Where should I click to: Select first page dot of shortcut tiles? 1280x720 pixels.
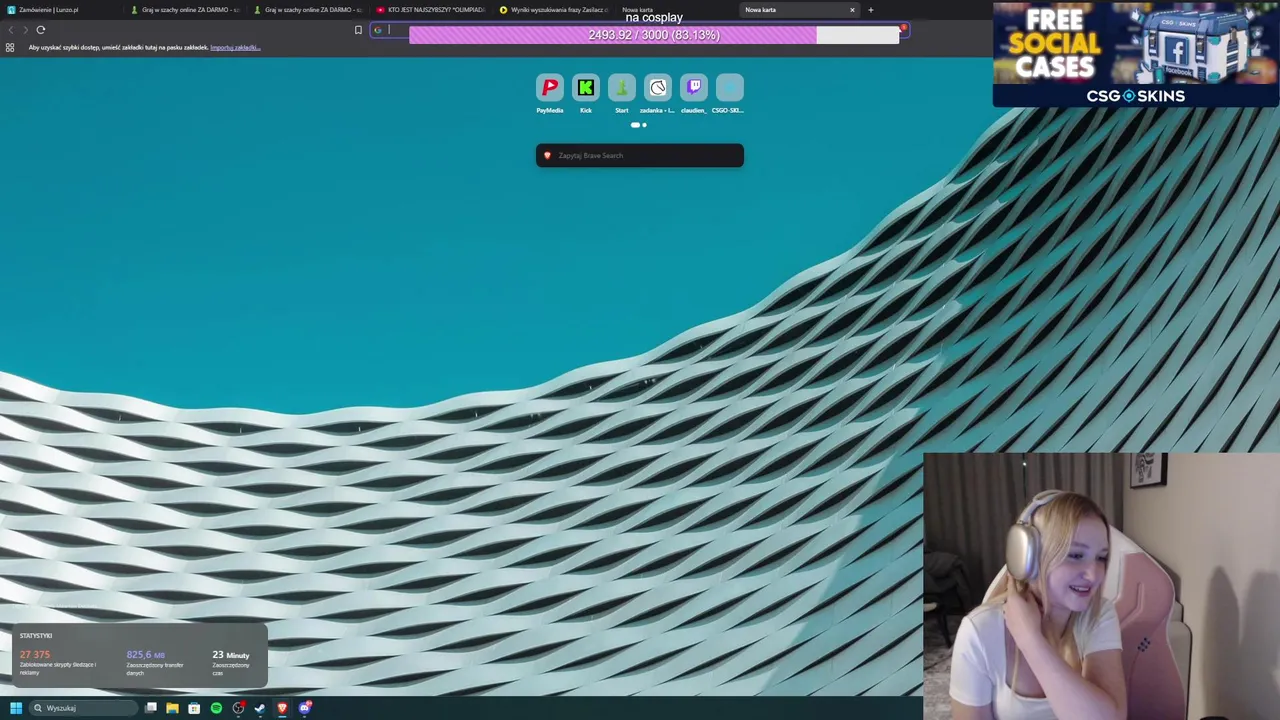coord(635,125)
